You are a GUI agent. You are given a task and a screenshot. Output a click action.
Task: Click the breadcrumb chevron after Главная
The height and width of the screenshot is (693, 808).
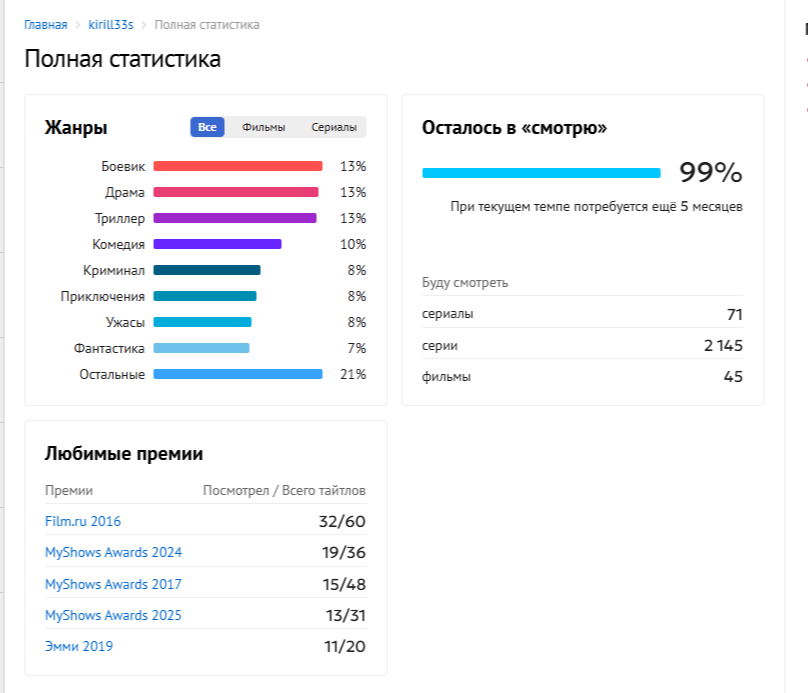pyautogui.click(x=78, y=25)
